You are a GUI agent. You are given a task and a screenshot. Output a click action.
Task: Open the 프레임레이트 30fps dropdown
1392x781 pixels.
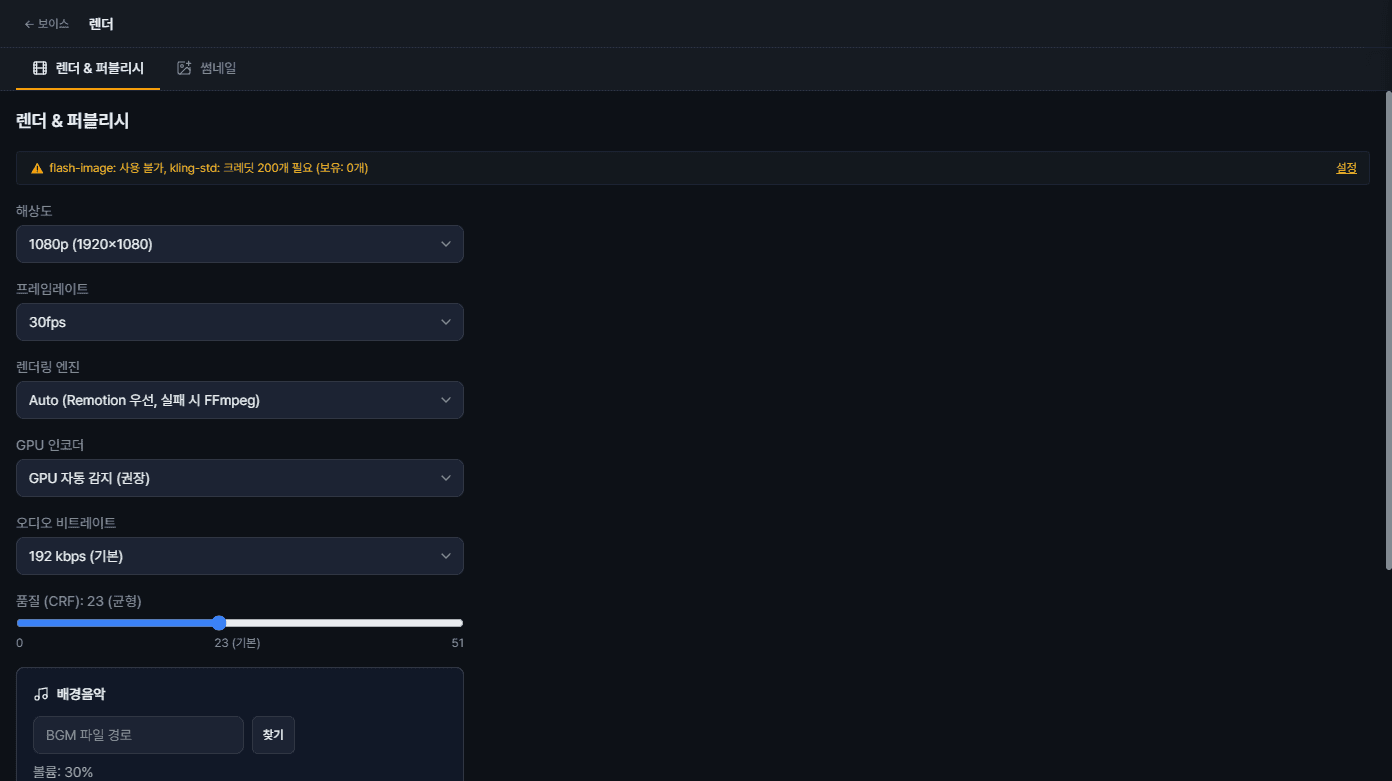pyautogui.click(x=240, y=322)
